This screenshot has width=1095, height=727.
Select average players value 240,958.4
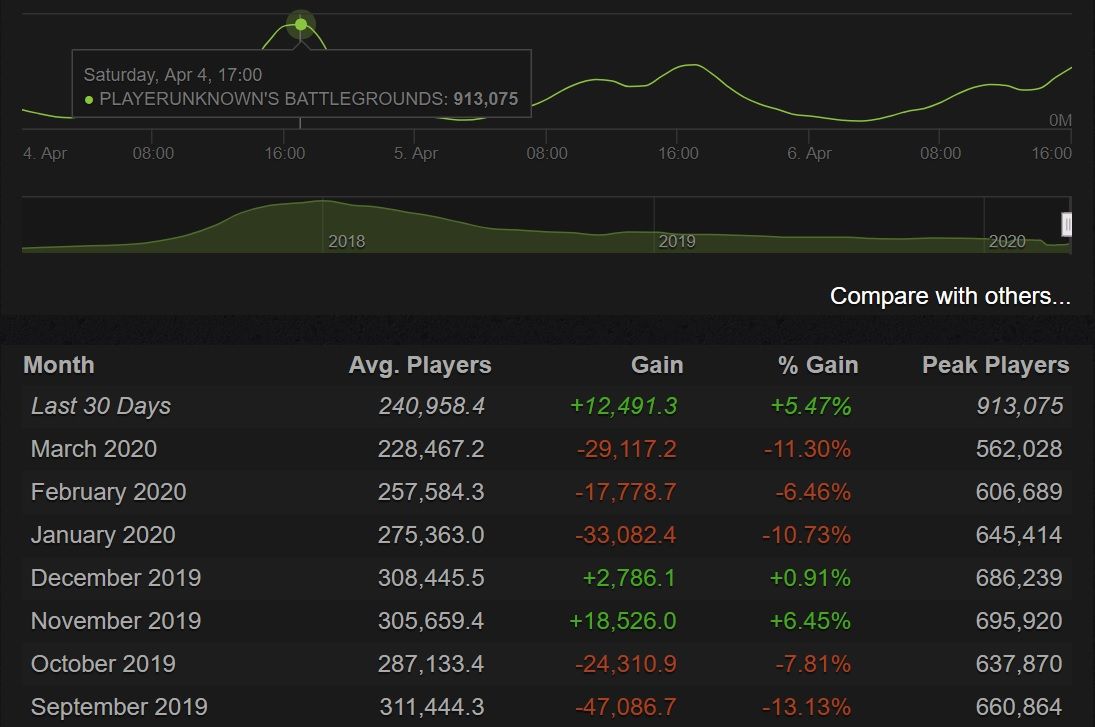pos(432,406)
